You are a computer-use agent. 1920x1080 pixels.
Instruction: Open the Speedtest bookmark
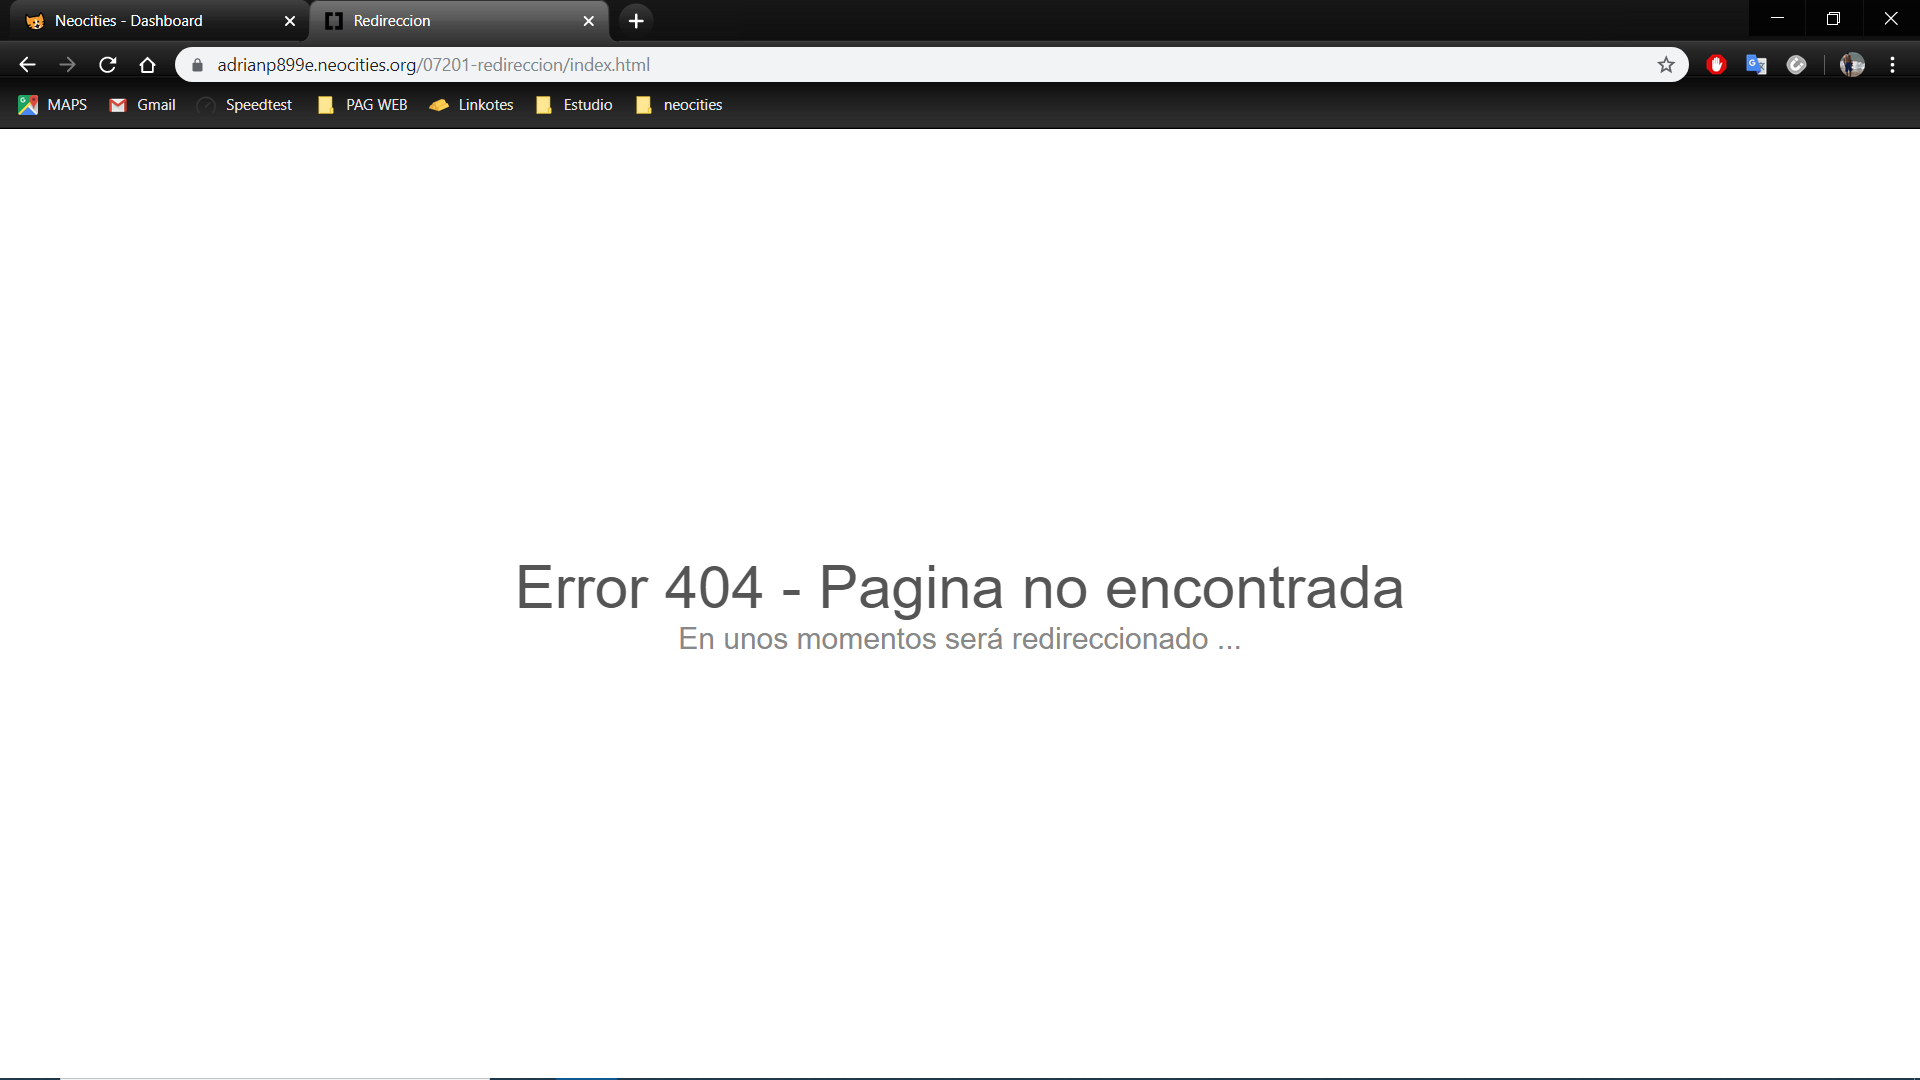tap(245, 105)
